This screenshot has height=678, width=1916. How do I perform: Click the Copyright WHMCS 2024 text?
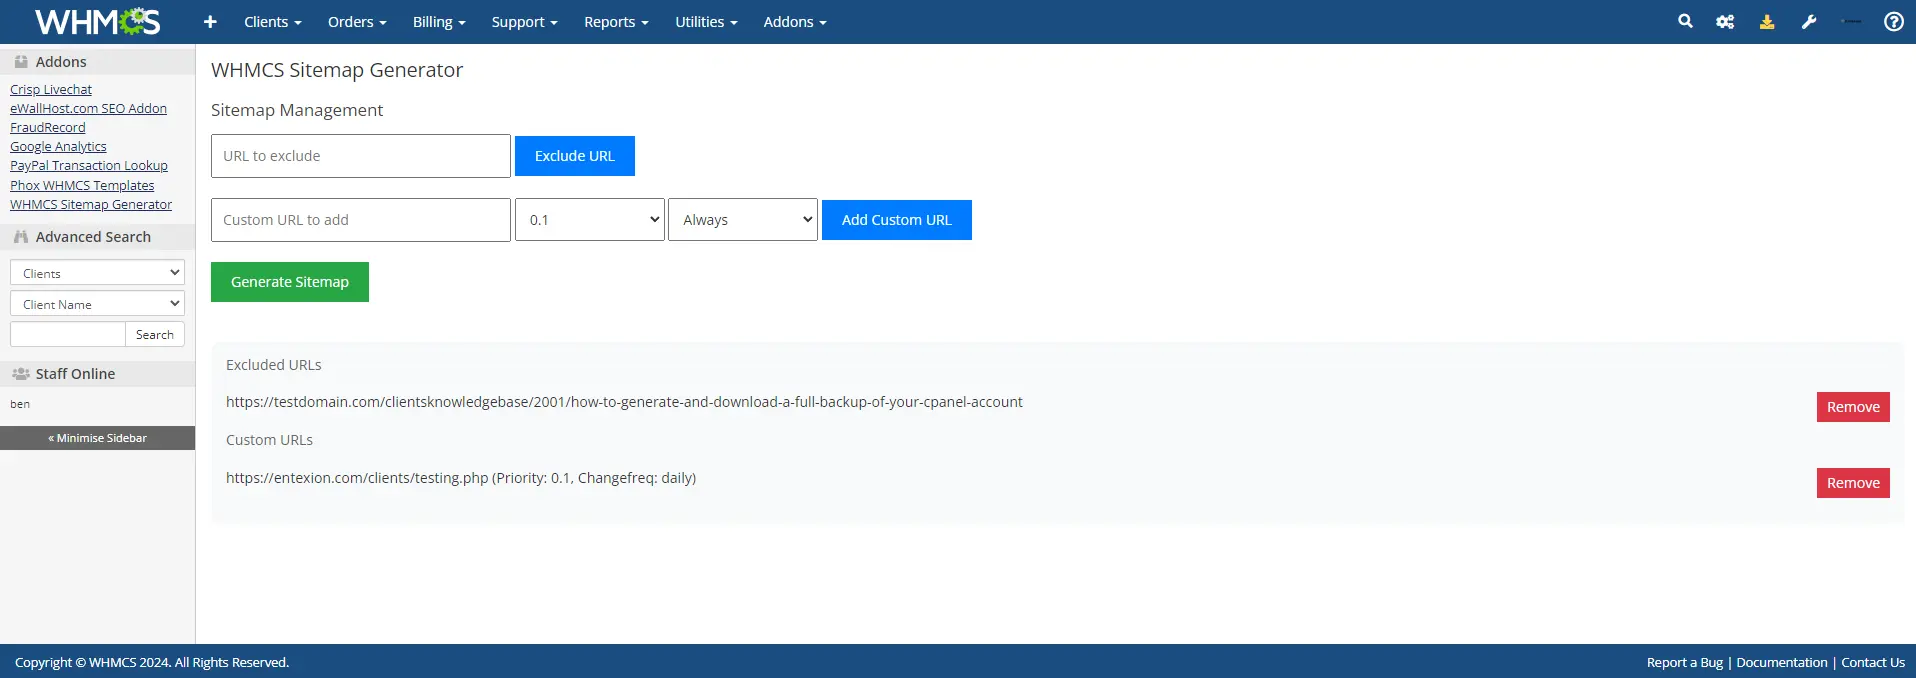tap(152, 662)
